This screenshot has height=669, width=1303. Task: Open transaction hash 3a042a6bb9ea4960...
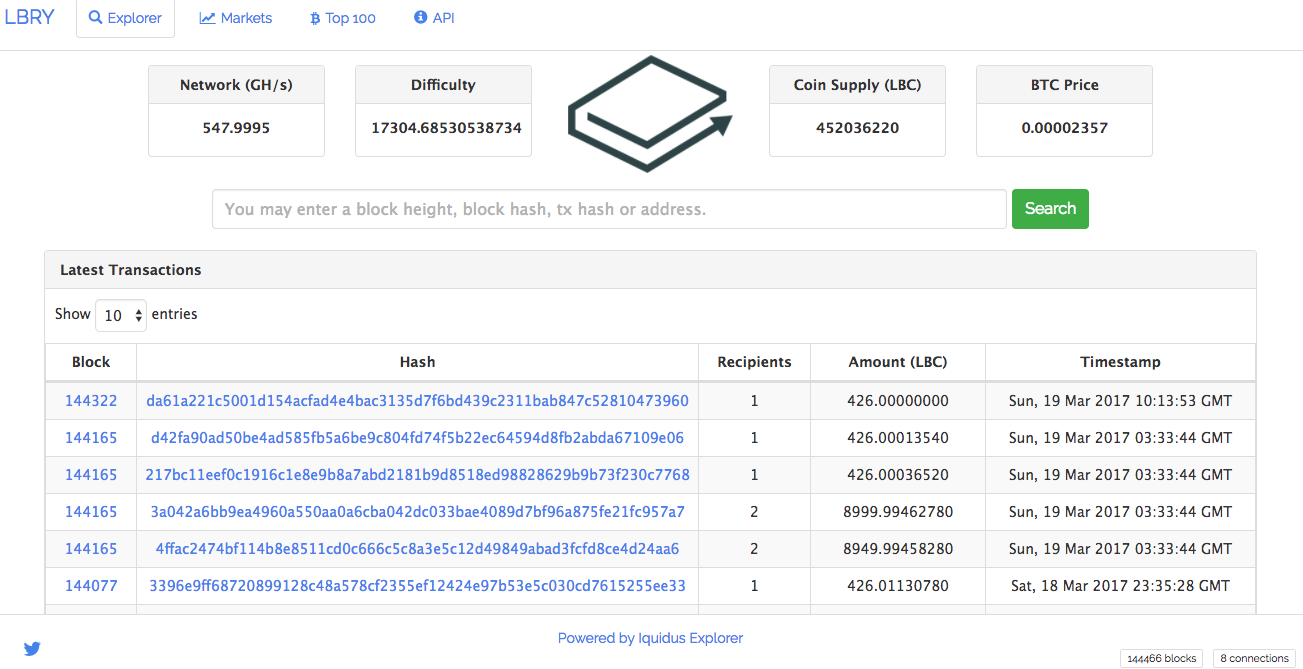417,512
